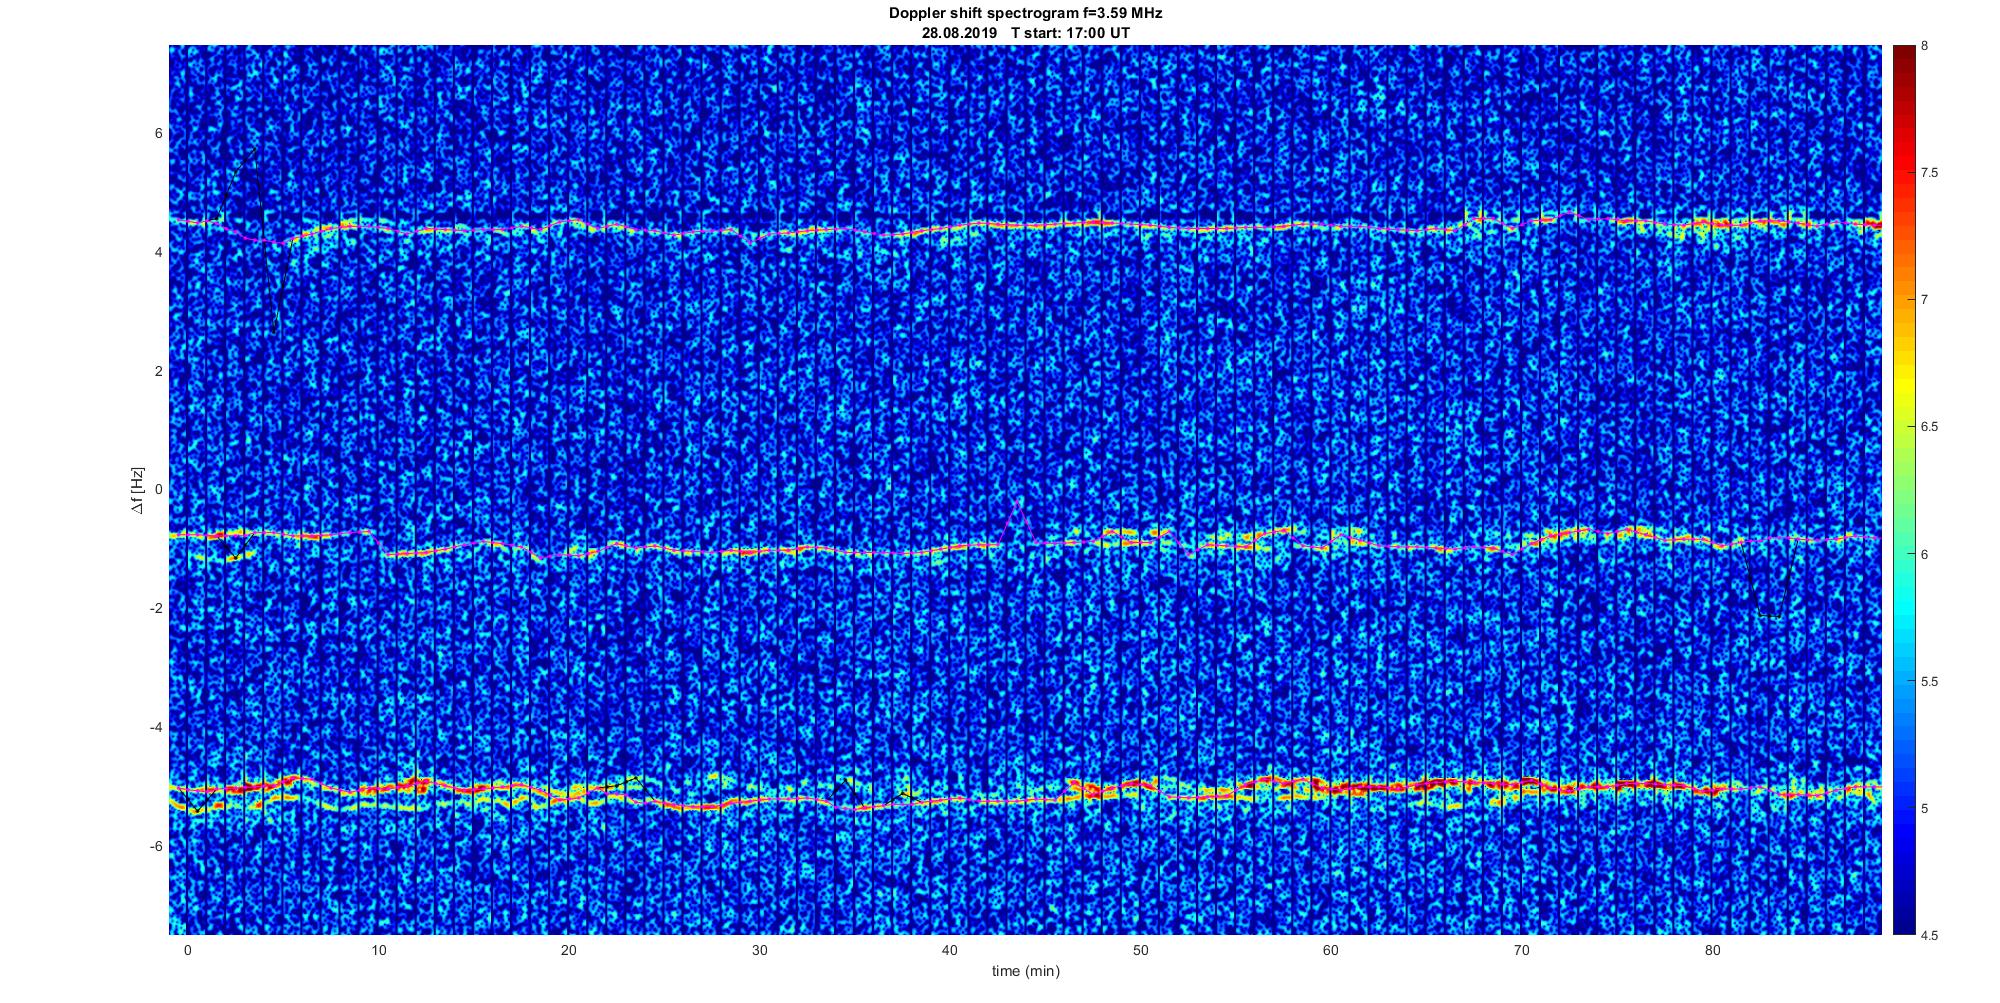2000x1003 pixels.
Task: Click x-axis tick label '20'
Action: (569, 950)
